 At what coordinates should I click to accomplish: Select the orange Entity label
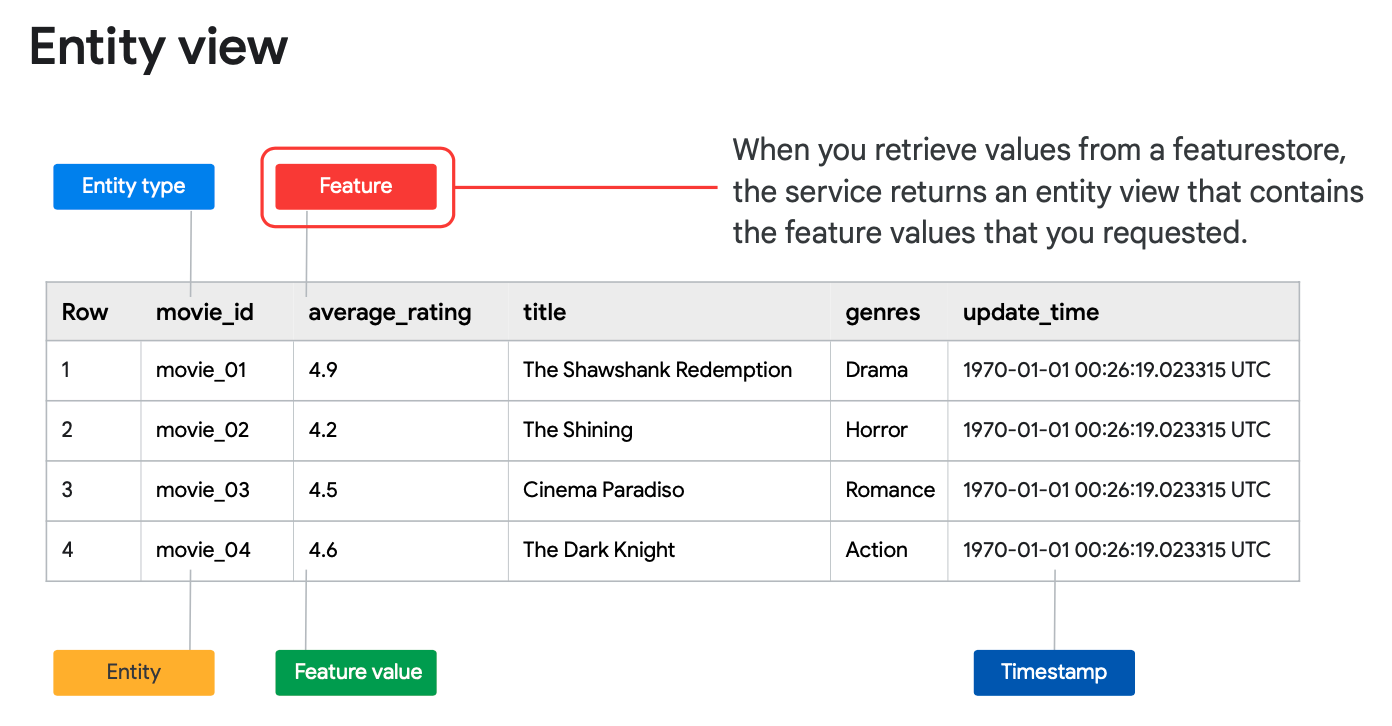pos(133,672)
